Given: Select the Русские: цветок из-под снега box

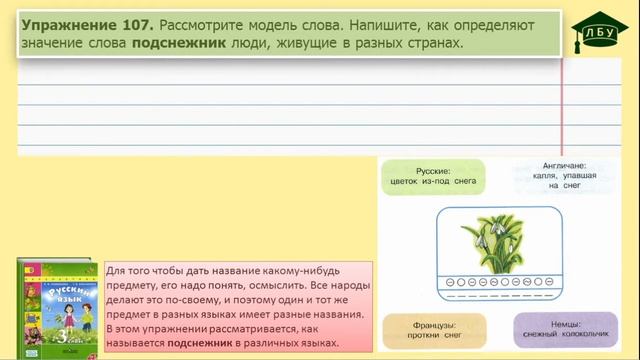Looking at the screenshot, I should [x=433, y=177].
